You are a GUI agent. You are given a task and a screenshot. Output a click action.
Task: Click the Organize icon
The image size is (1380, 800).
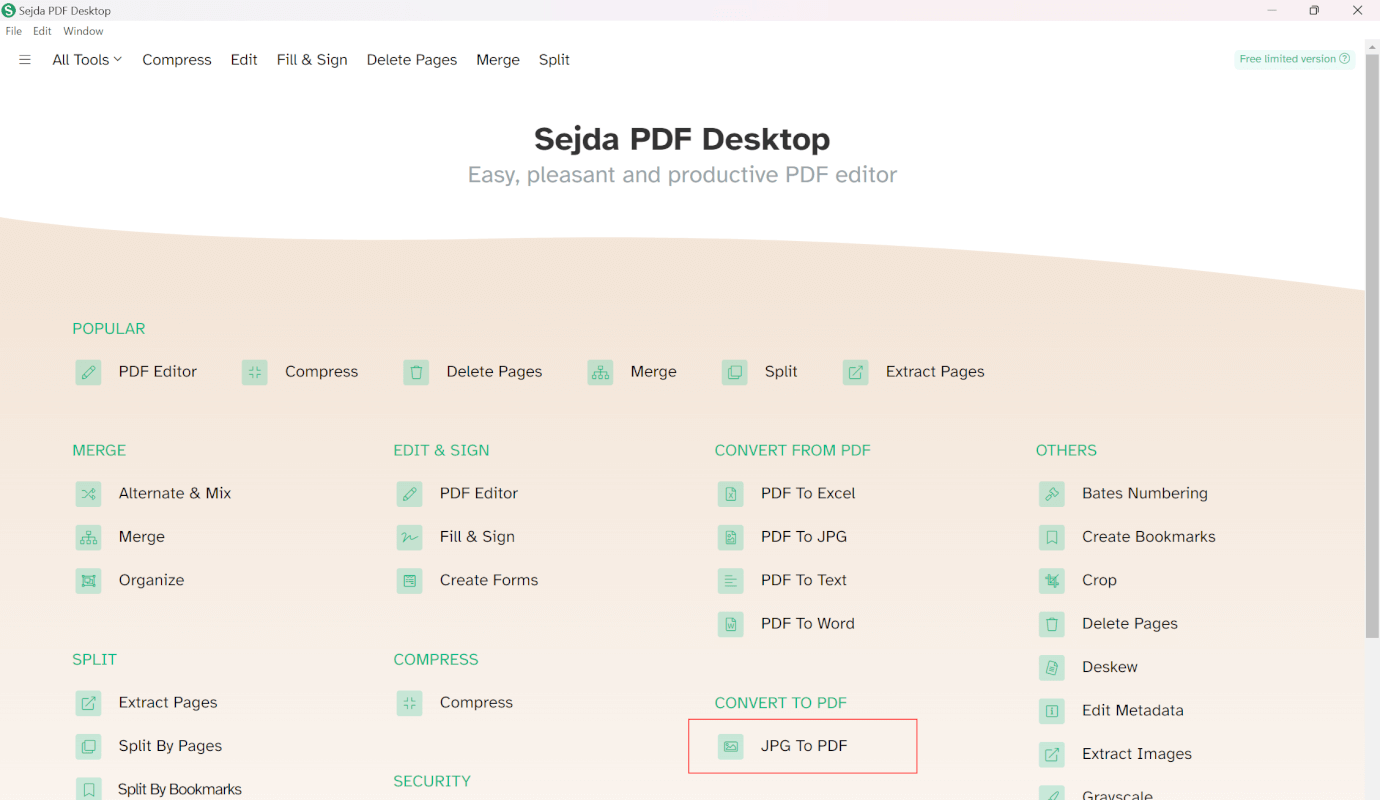tap(89, 581)
